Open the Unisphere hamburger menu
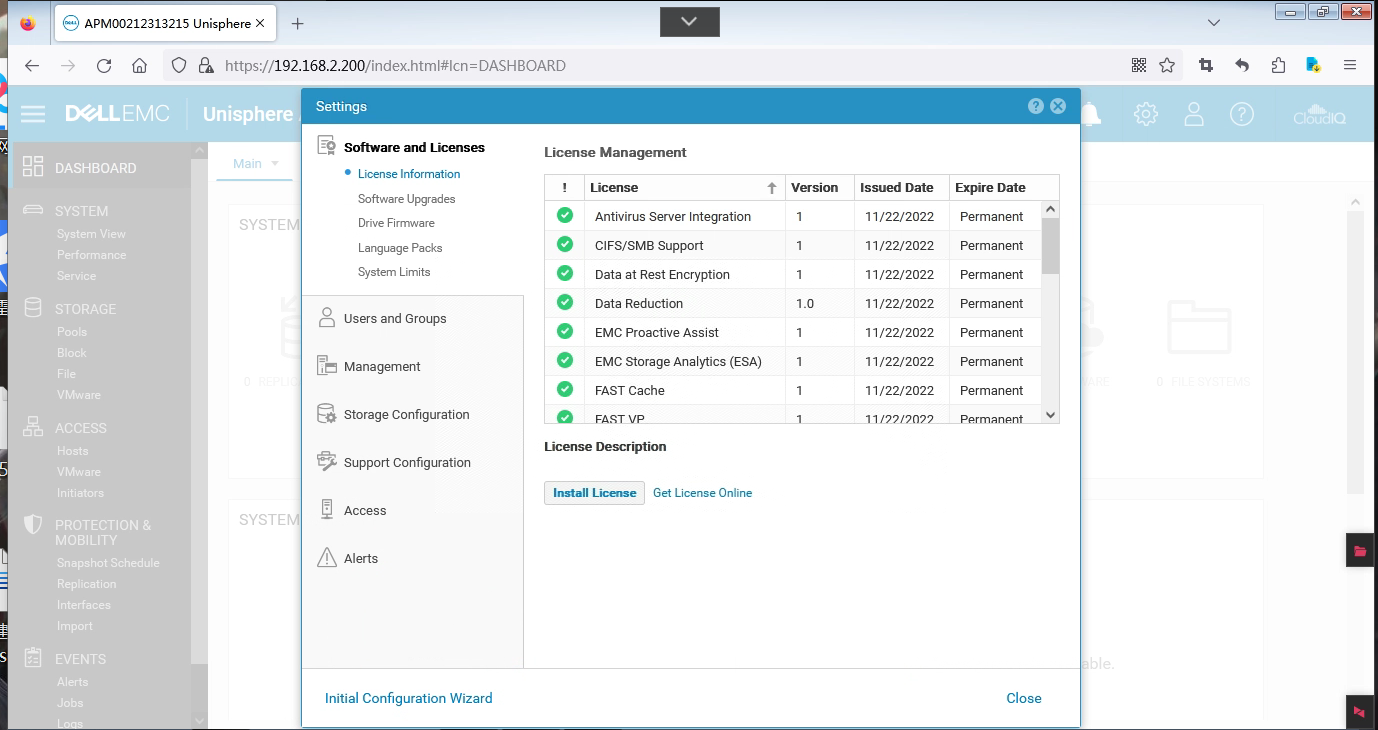The height and width of the screenshot is (730, 1378). tap(33, 114)
